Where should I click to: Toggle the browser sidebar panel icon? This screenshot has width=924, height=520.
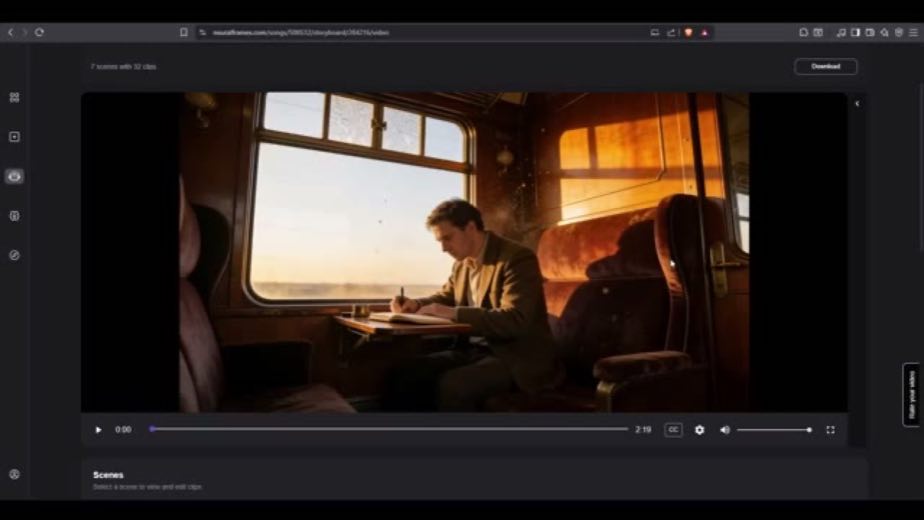coord(855,32)
